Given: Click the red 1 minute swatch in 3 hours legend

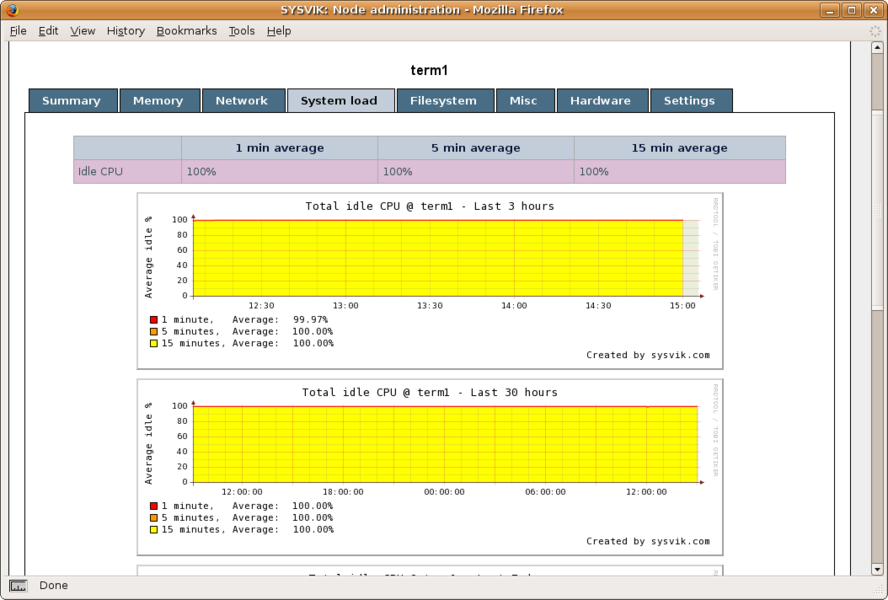Looking at the screenshot, I should point(153,320).
